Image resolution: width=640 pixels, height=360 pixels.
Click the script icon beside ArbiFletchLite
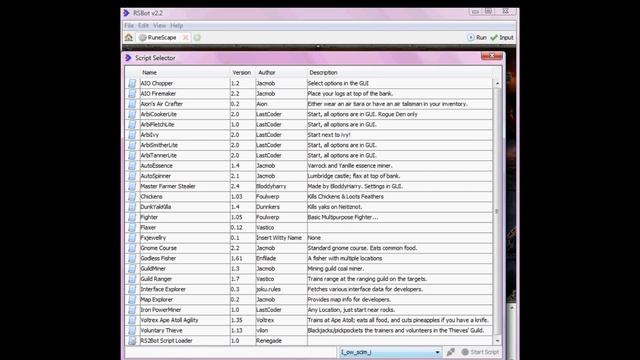(132, 124)
